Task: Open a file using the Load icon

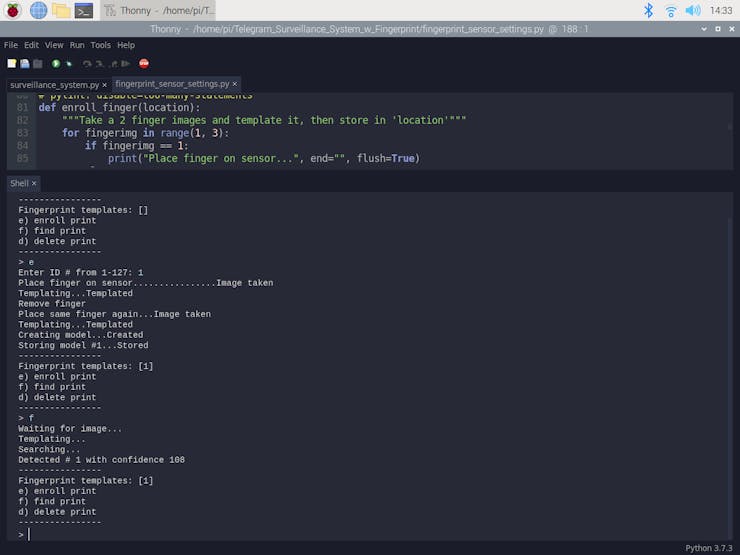Action: [25, 63]
